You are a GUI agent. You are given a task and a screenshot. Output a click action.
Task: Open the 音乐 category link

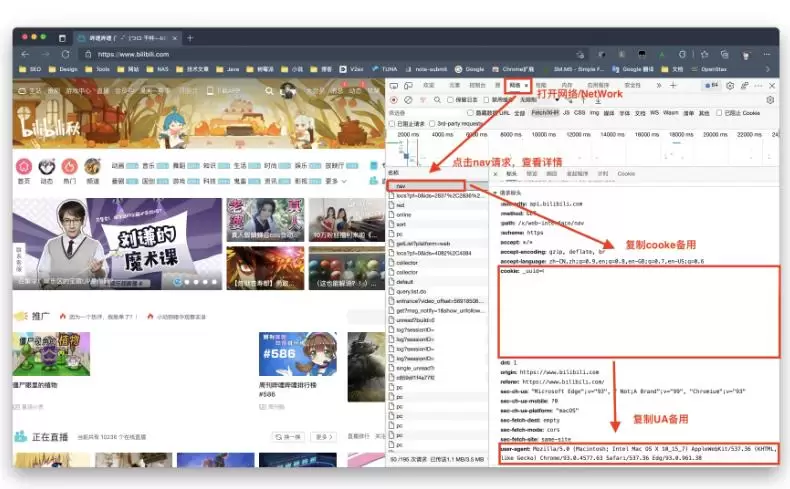coord(148,166)
